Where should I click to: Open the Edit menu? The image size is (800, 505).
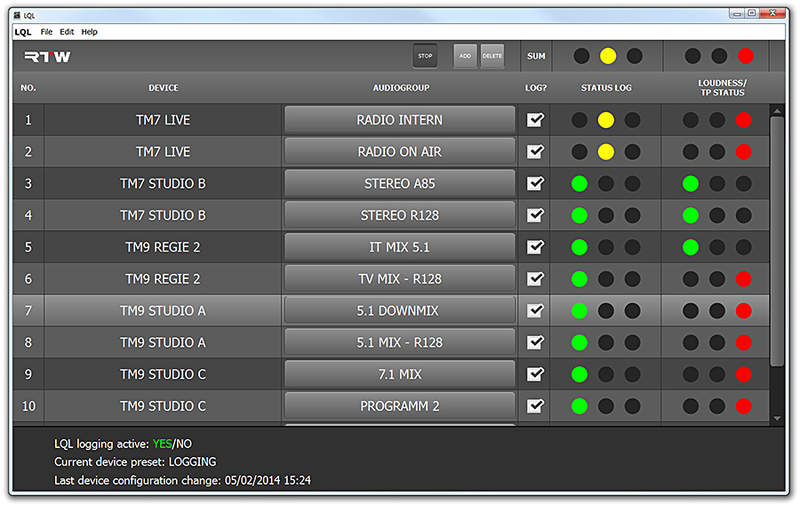coord(67,32)
